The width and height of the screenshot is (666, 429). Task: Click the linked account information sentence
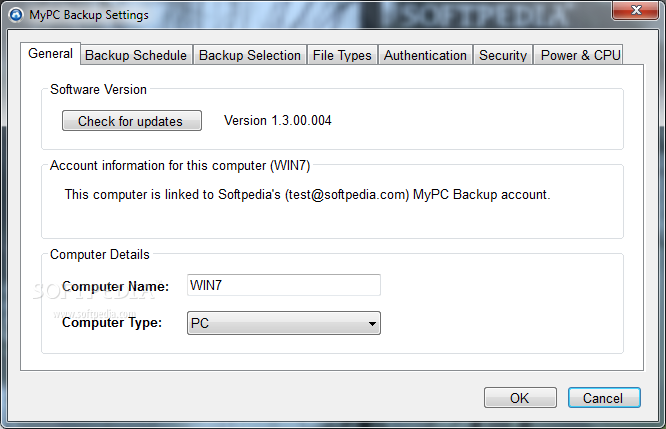pos(307,194)
